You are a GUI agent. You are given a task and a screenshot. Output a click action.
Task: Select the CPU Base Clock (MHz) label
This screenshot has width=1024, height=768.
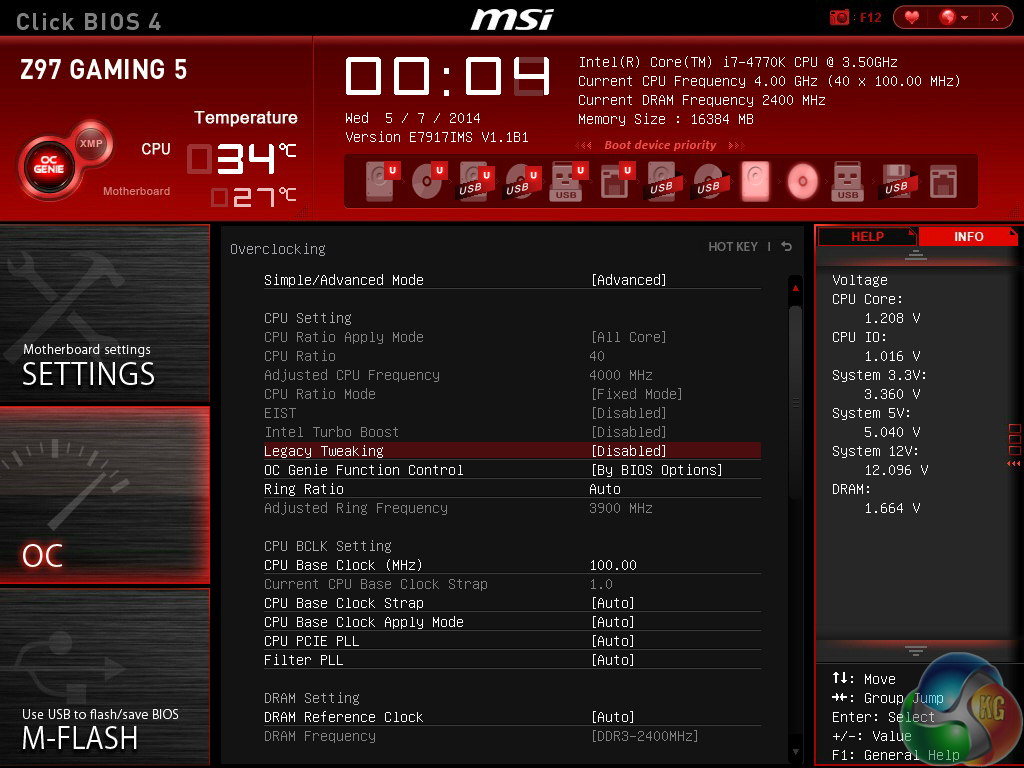(x=344, y=565)
